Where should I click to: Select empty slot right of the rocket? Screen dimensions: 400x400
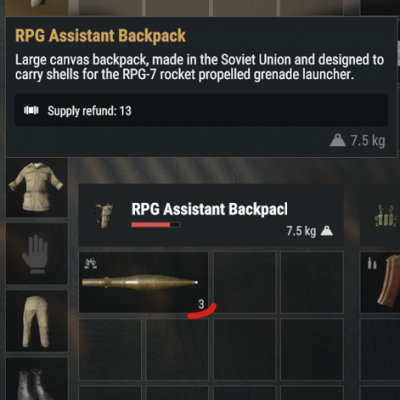[245, 282]
